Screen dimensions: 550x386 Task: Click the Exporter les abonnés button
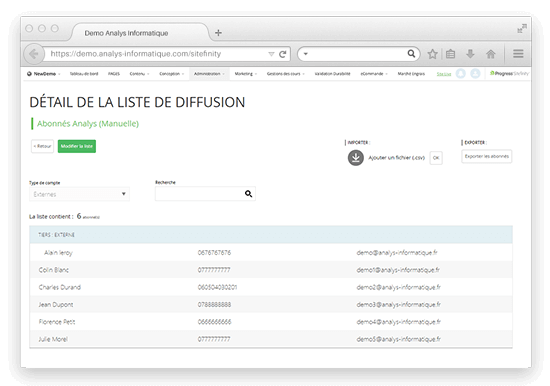coord(487,157)
